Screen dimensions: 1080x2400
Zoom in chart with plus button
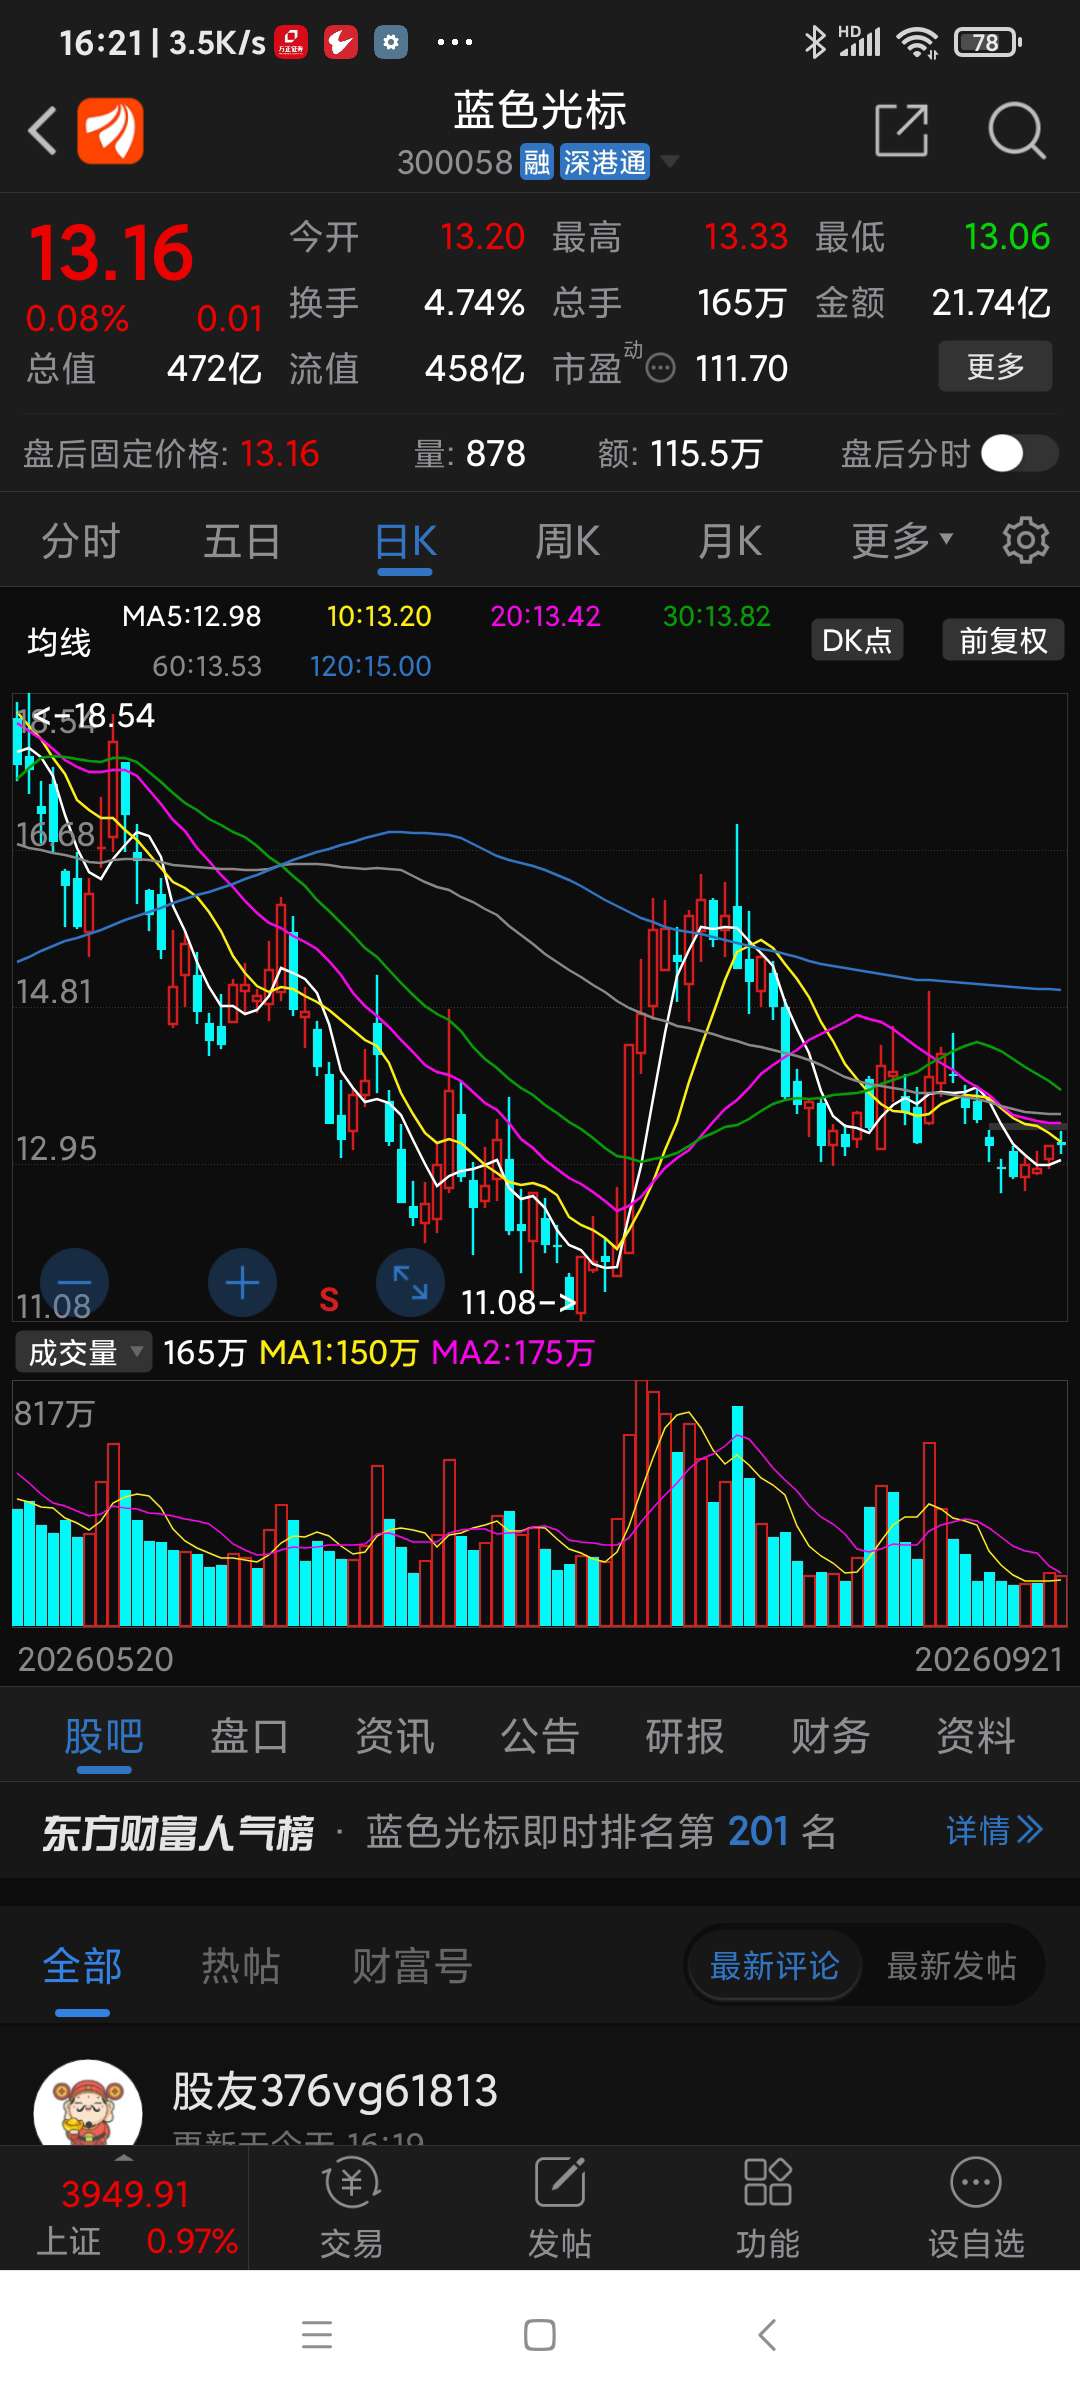(x=242, y=1282)
